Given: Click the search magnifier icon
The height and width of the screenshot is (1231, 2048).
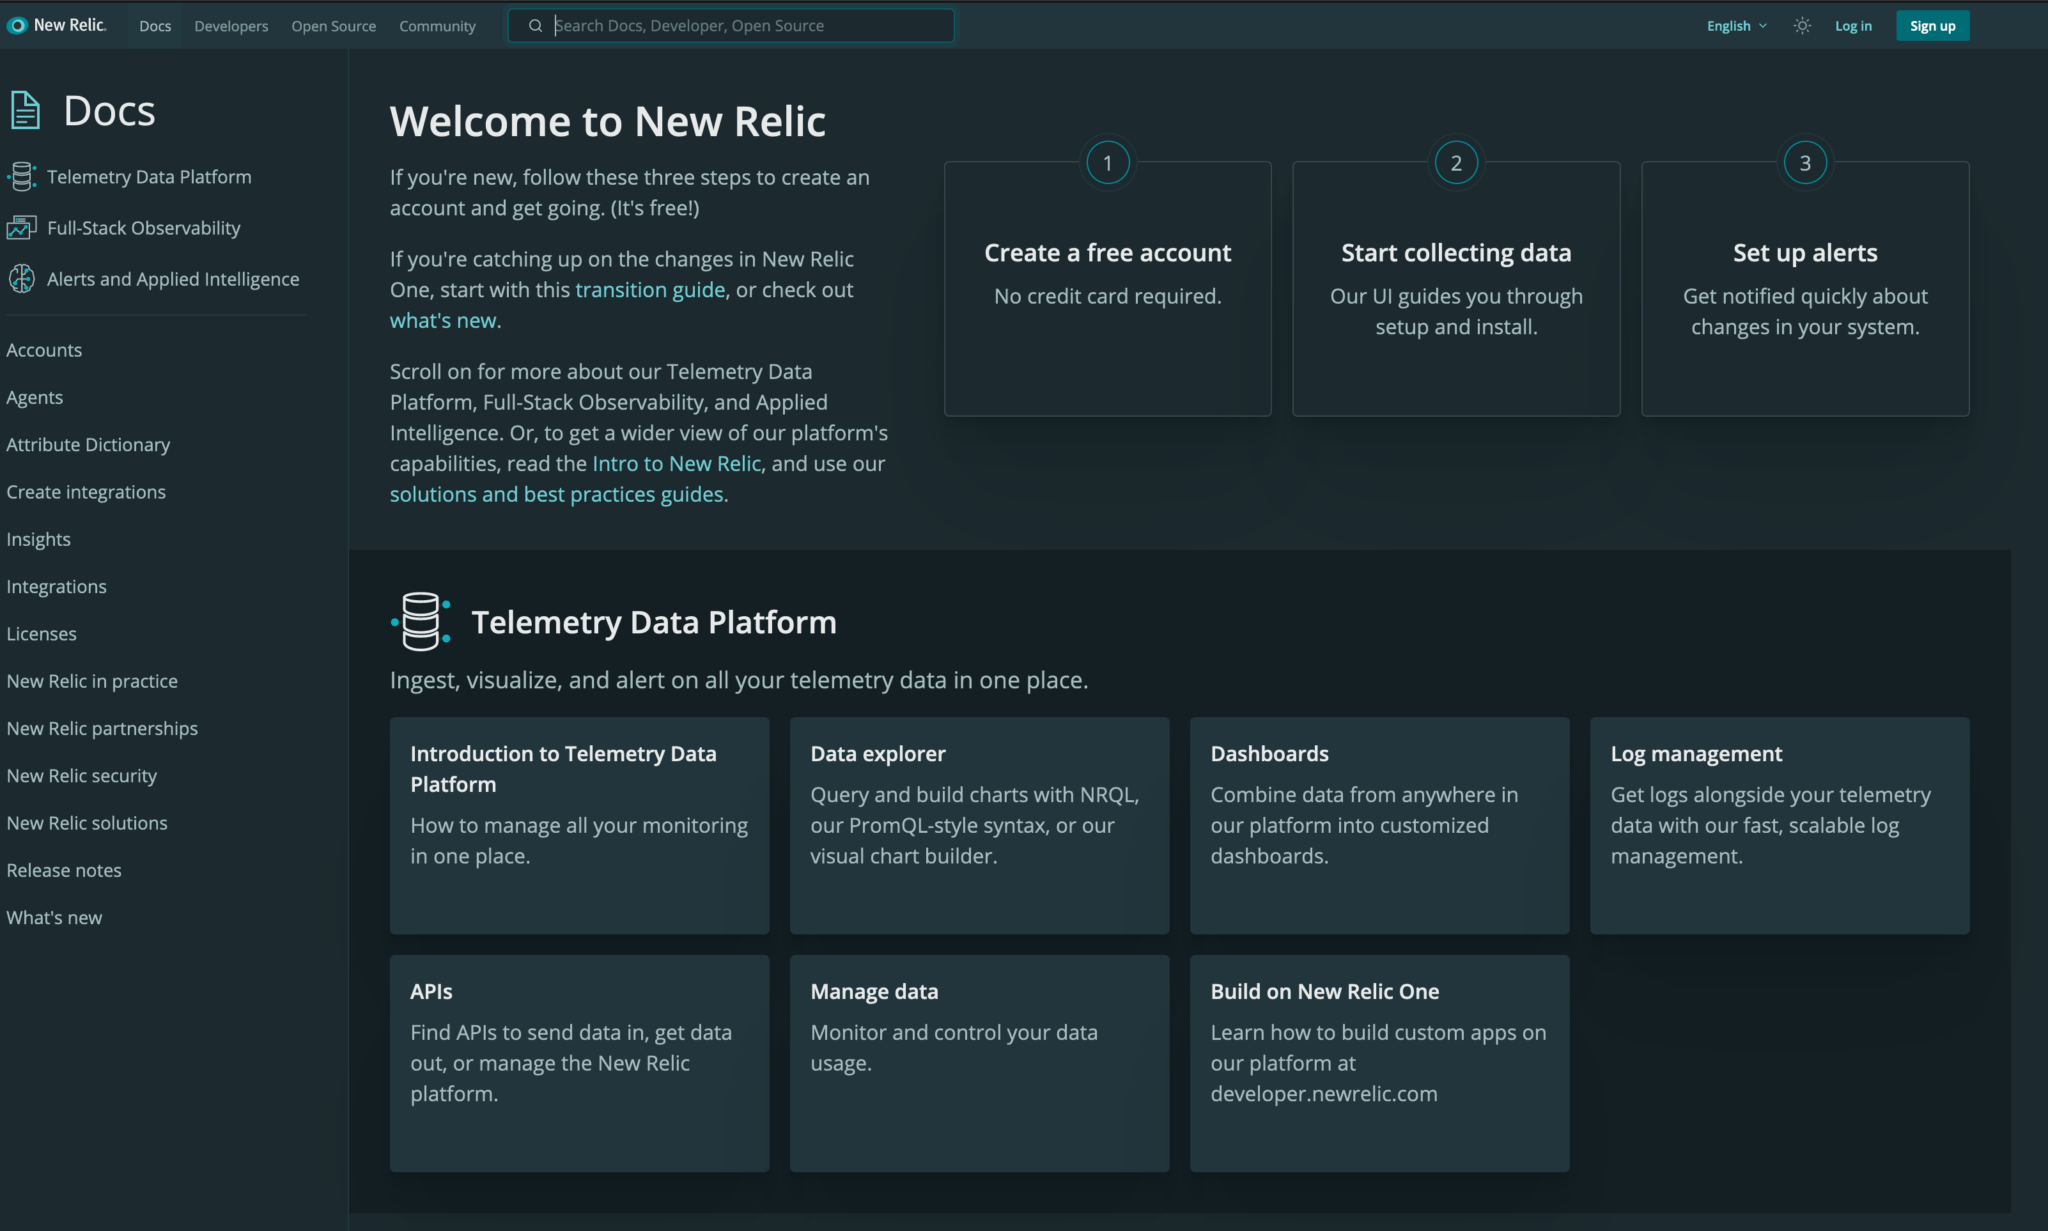Looking at the screenshot, I should (535, 26).
